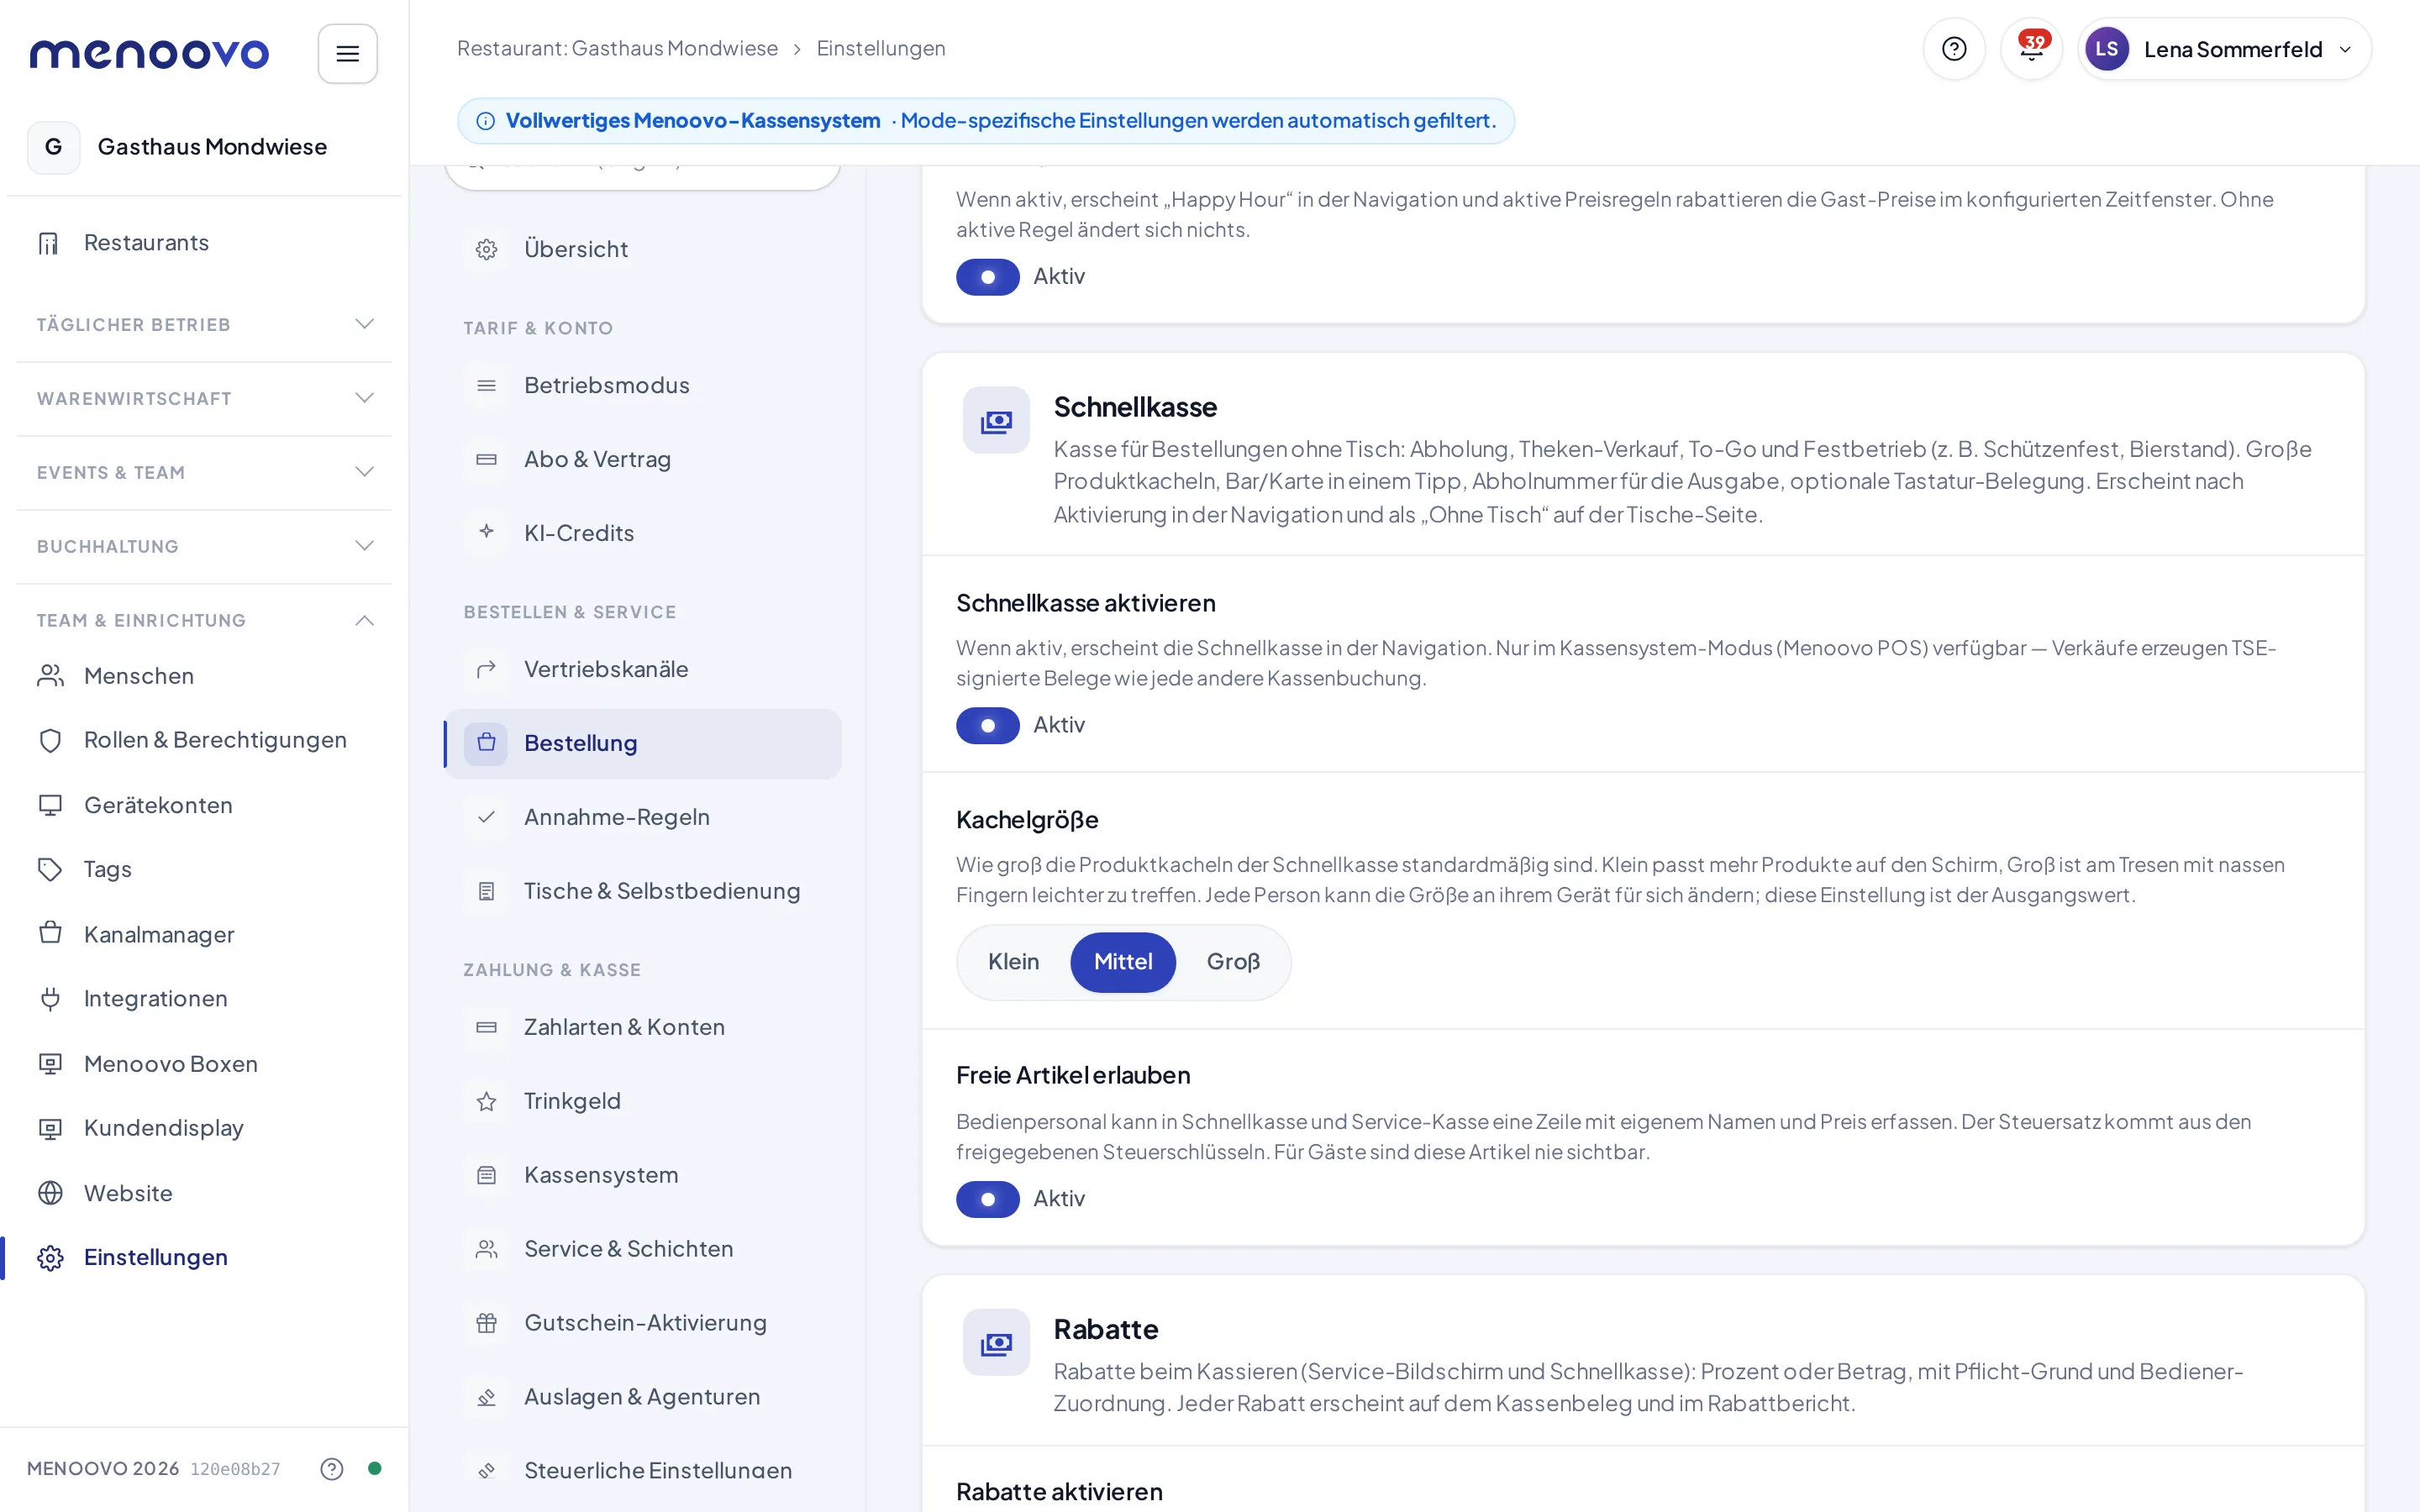Open the help question mark icon in header
The height and width of the screenshot is (1512, 2420).
point(1953,49)
